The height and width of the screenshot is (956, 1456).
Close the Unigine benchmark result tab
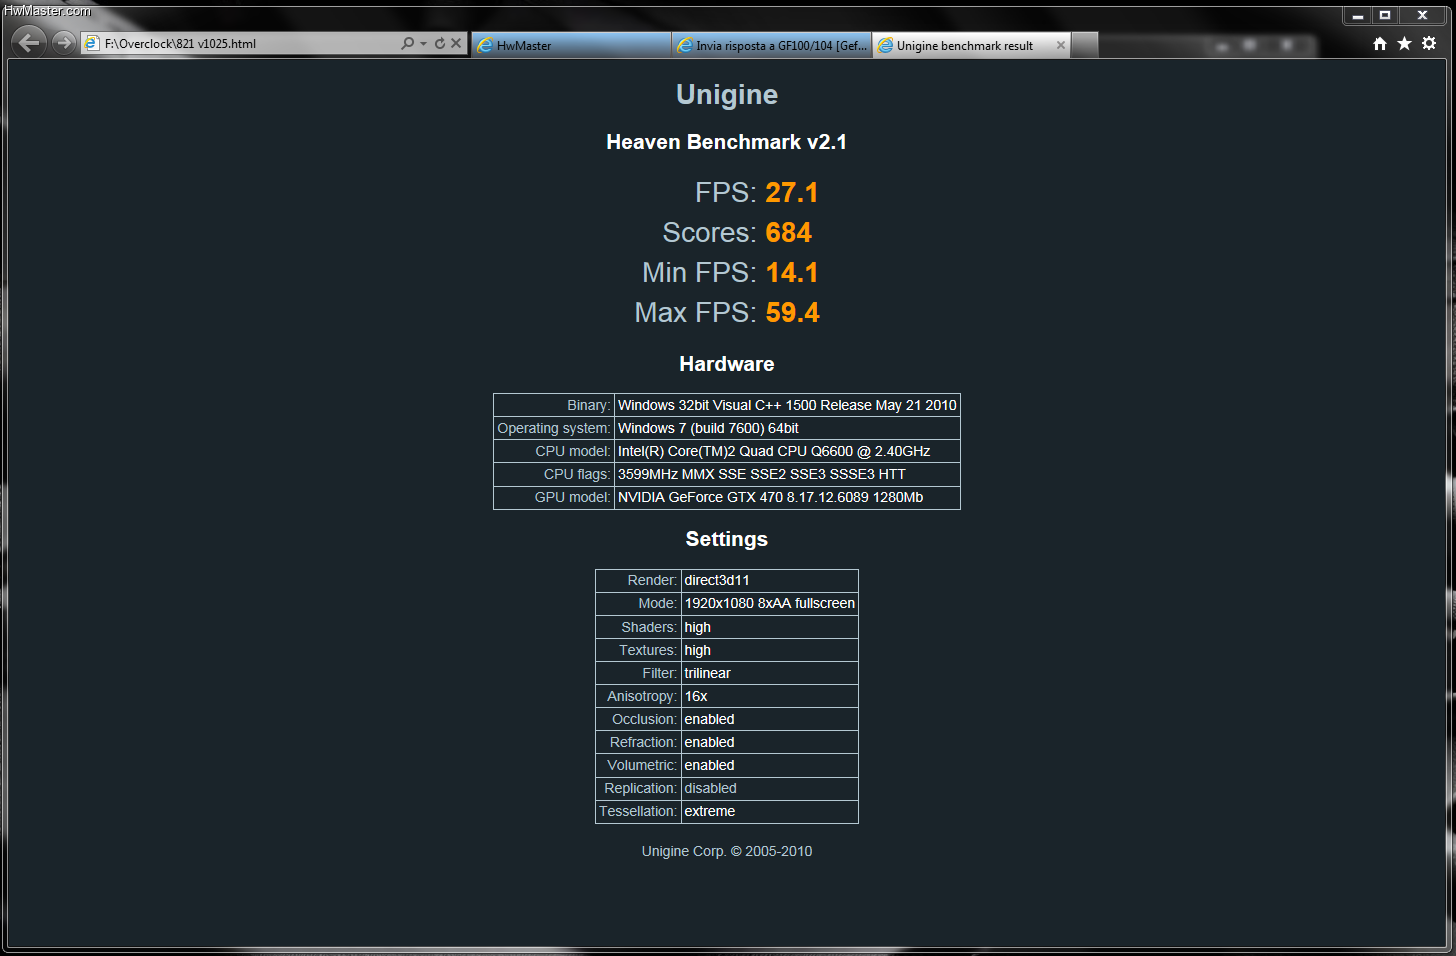coord(1061,45)
